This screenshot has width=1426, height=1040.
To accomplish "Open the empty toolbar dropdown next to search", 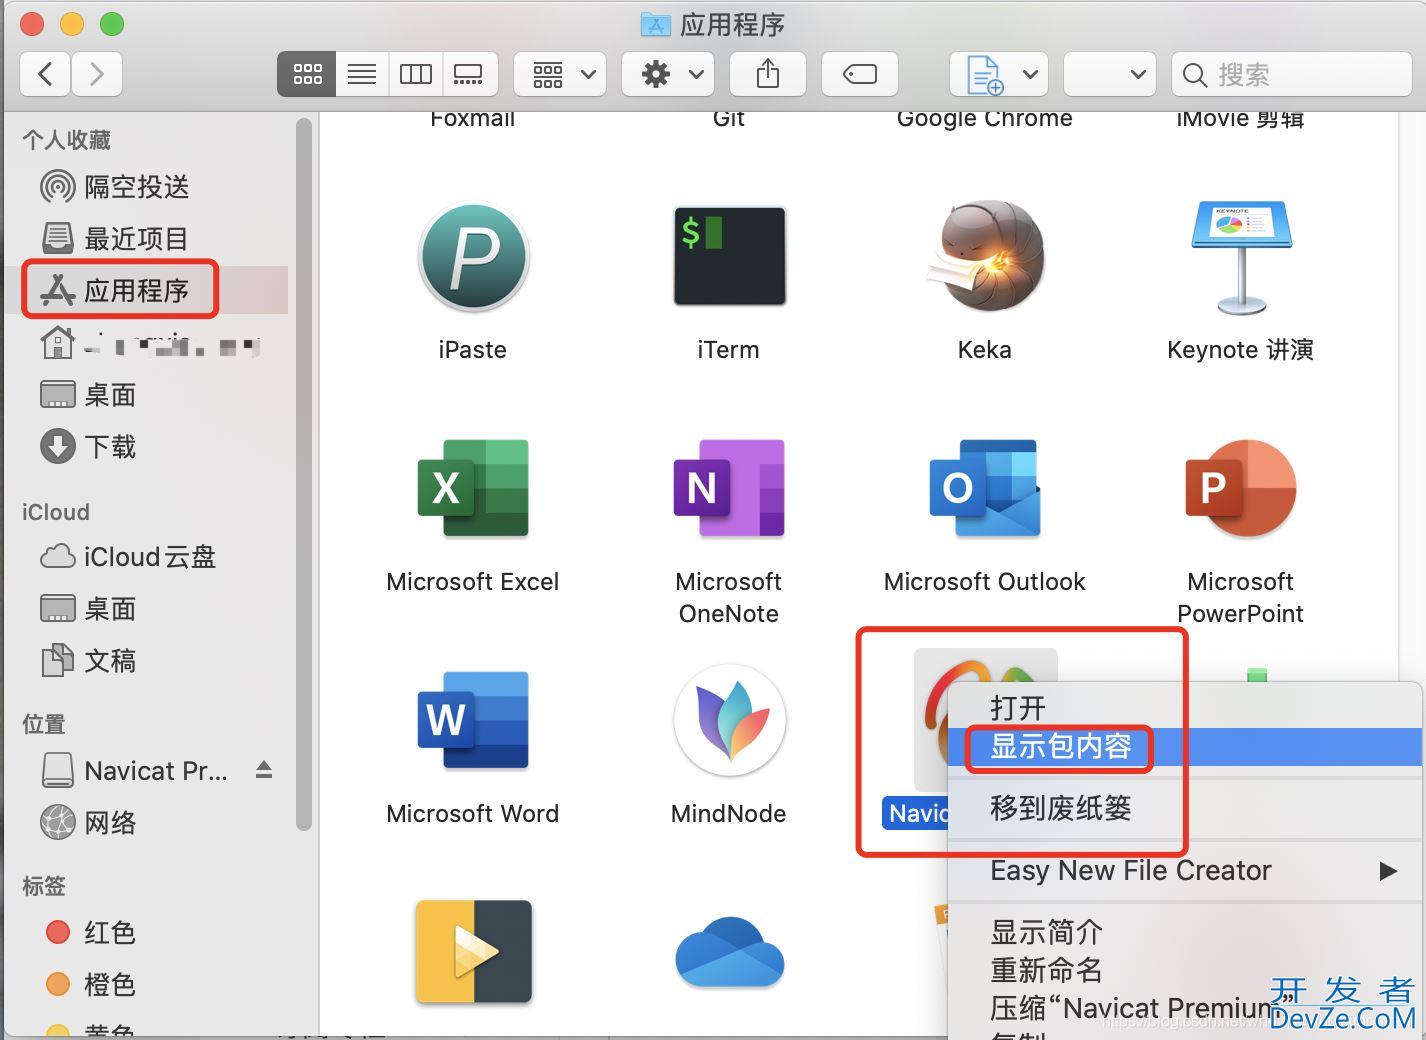I will coord(1109,74).
